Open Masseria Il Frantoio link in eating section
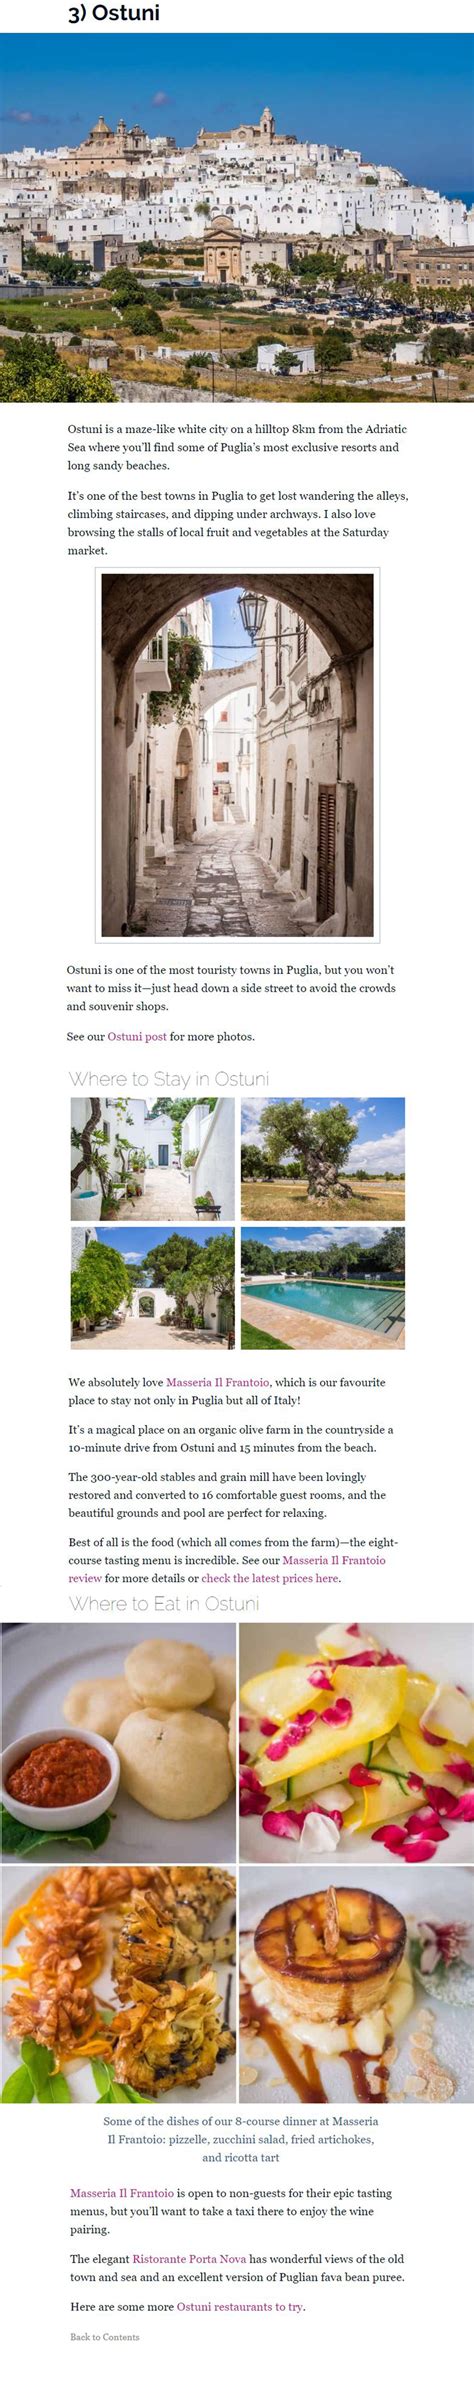The height and width of the screenshot is (2383, 474). coord(122,2193)
